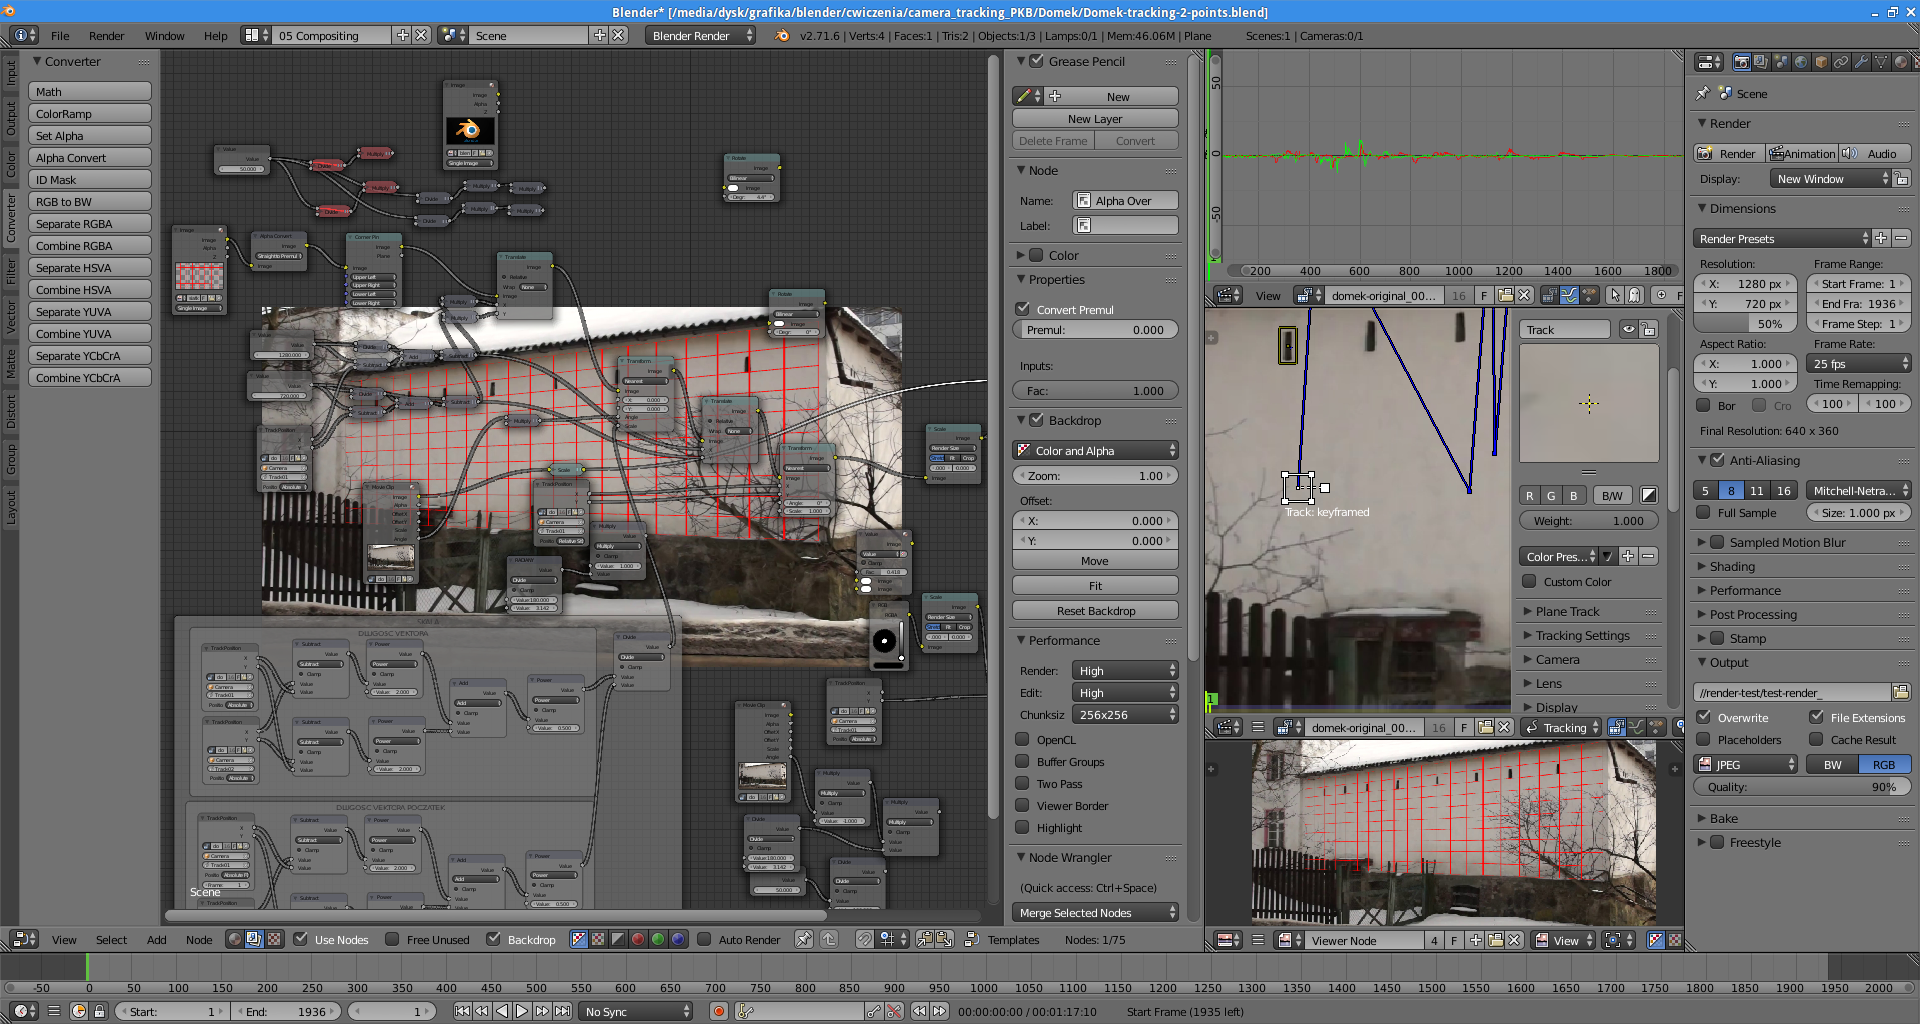The image size is (1920, 1024).
Task: Open Modifiers wrench tab icon
Action: (x=1861, y=62)
